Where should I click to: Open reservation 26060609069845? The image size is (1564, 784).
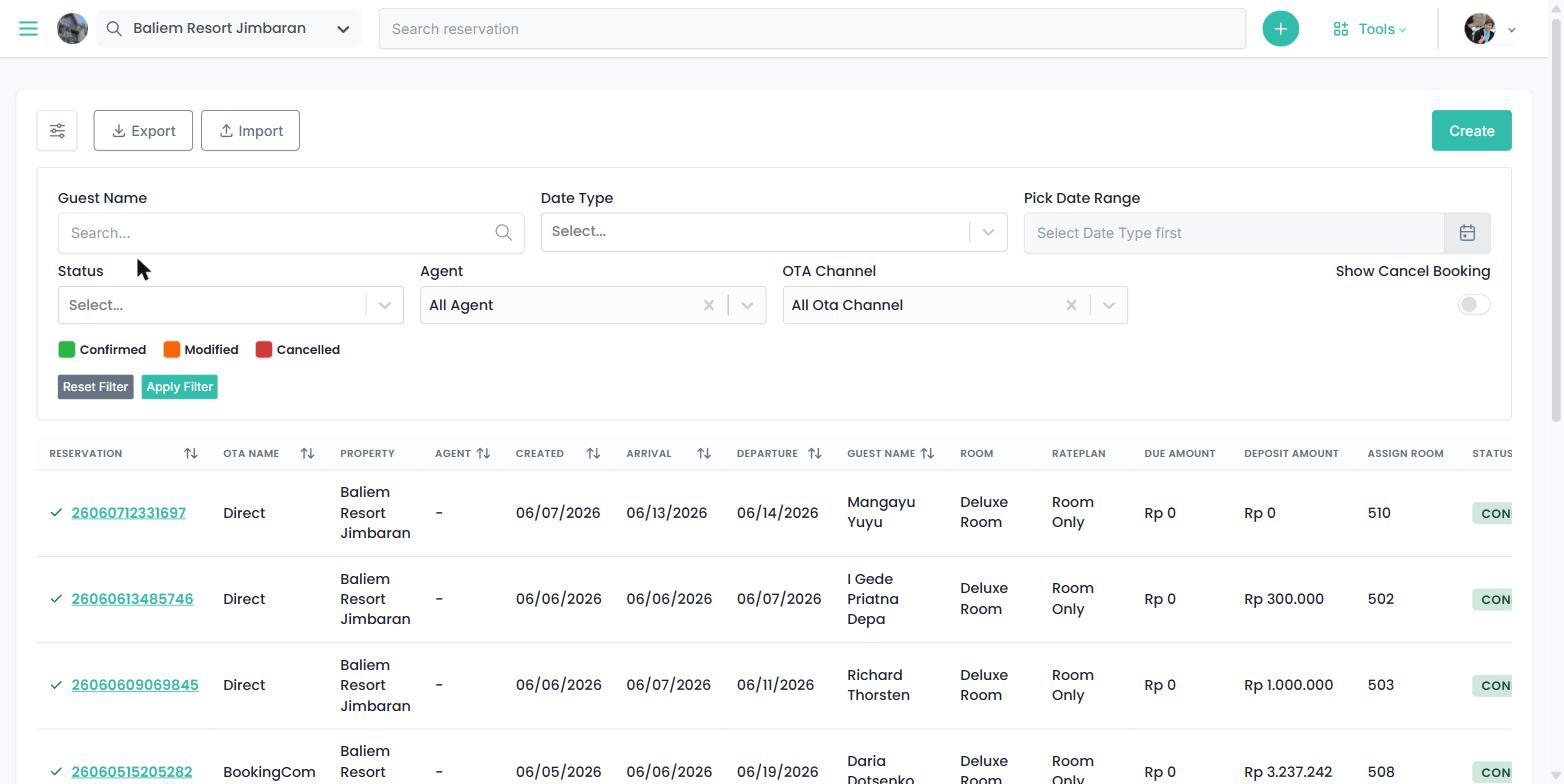pyautogui.click(x=135, y=685)
